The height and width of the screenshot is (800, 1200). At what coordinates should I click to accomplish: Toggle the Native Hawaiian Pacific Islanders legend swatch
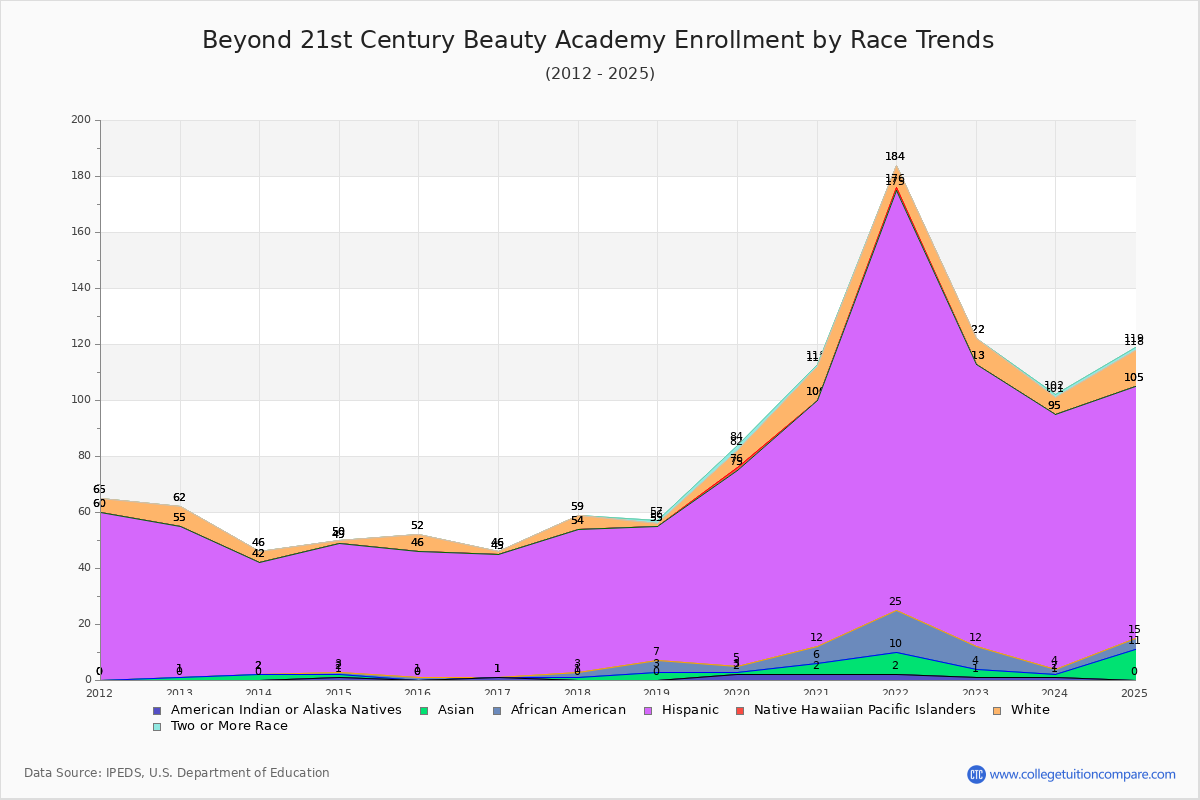coord(739,710)
